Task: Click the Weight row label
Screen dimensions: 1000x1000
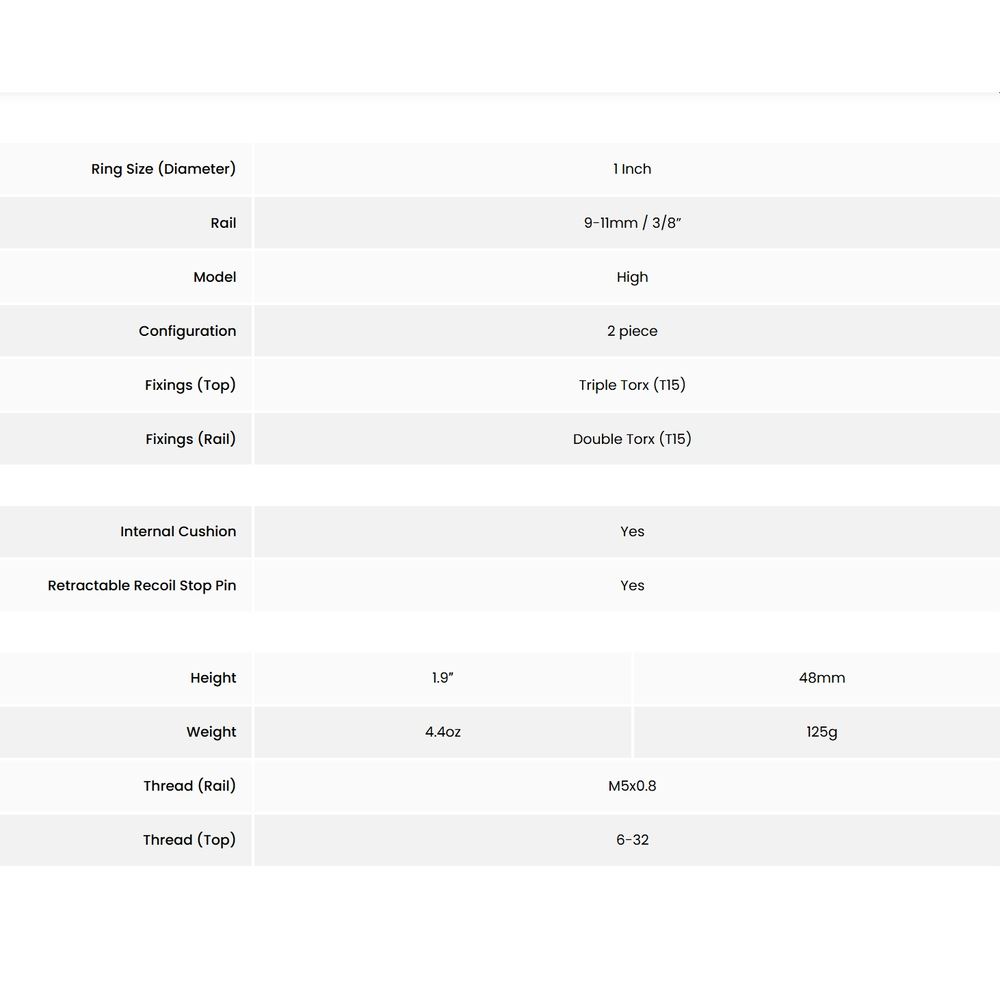Action: pos(211,732)
